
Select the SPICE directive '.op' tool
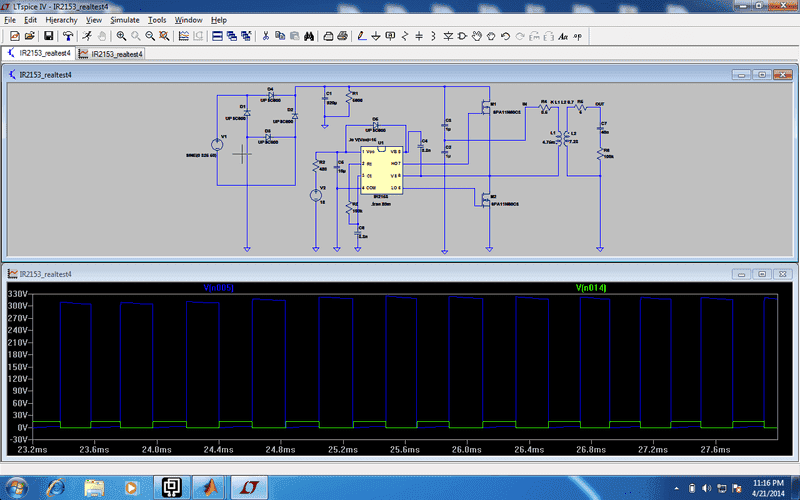coord(578,36)
